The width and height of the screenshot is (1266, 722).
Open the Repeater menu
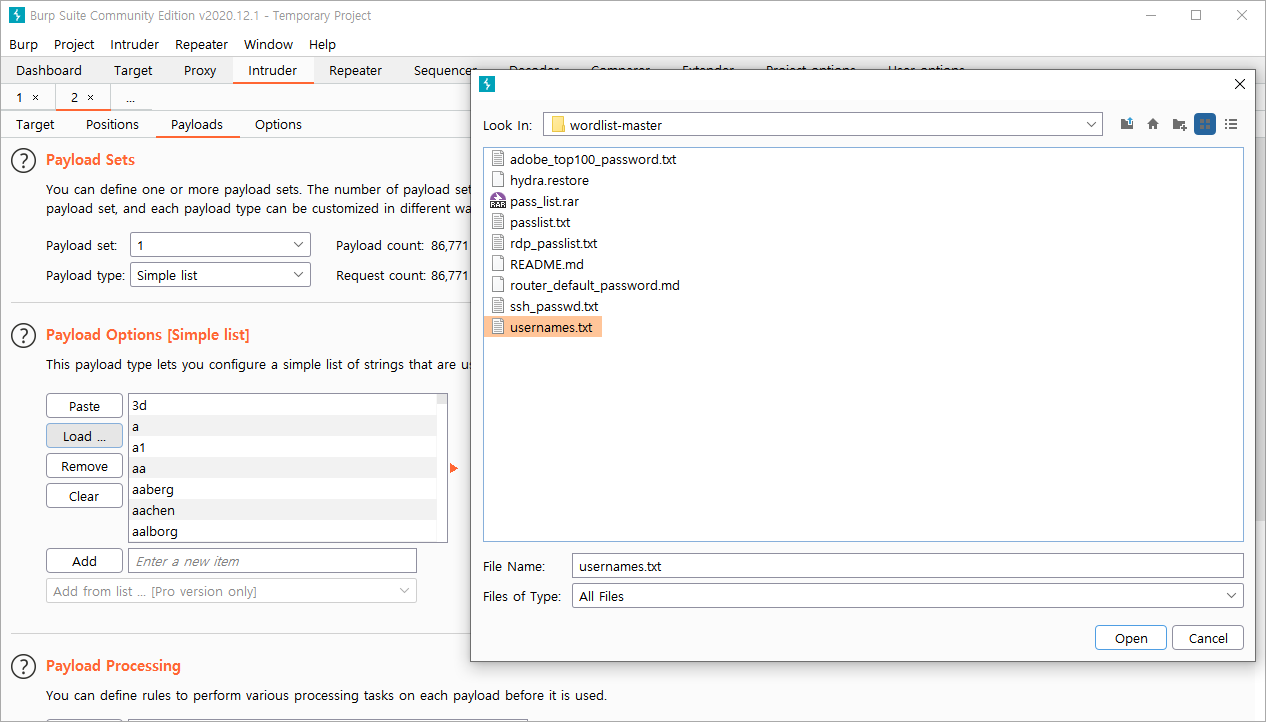(201, 45)
